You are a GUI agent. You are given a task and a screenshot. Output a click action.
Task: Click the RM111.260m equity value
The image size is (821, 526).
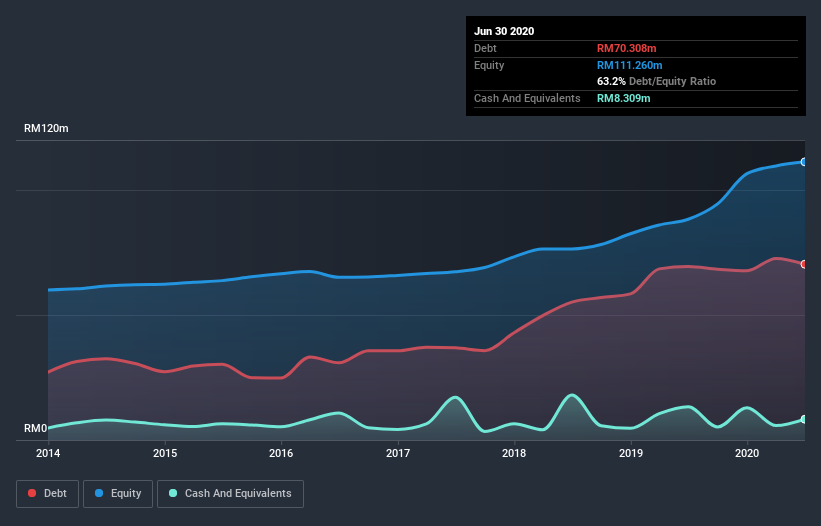pos(630,65)
